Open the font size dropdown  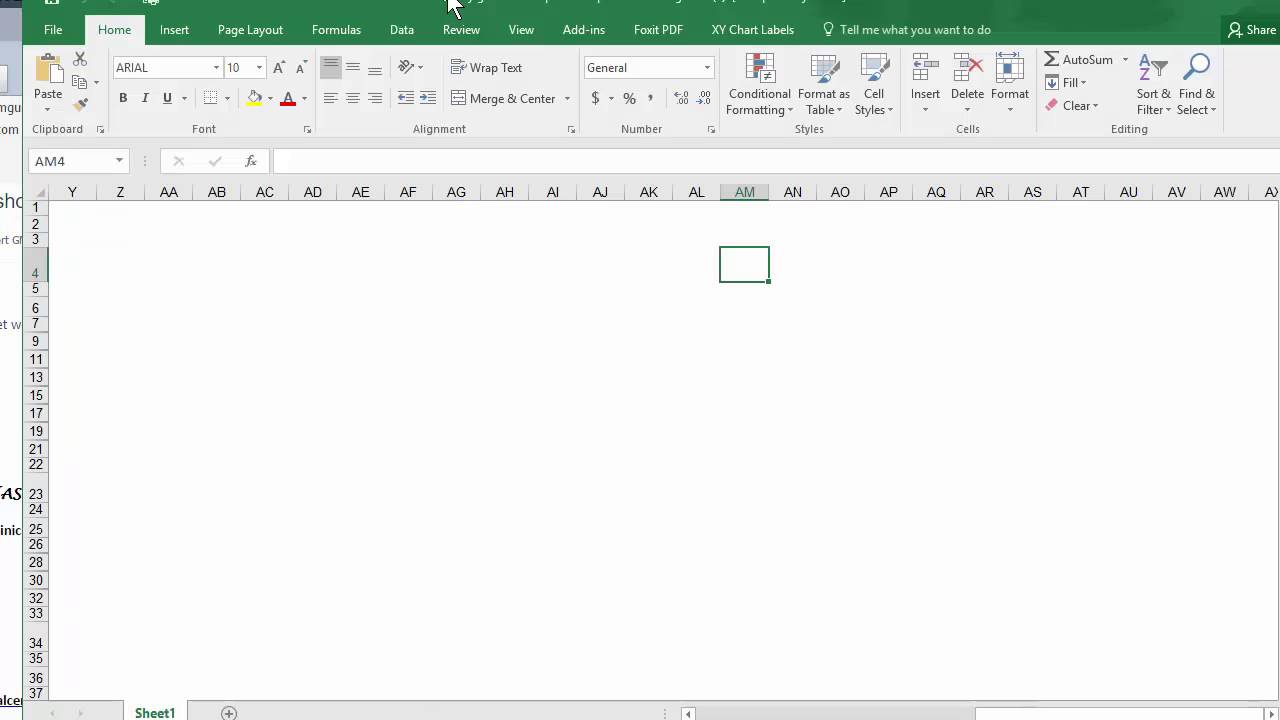tap(259, 68)
